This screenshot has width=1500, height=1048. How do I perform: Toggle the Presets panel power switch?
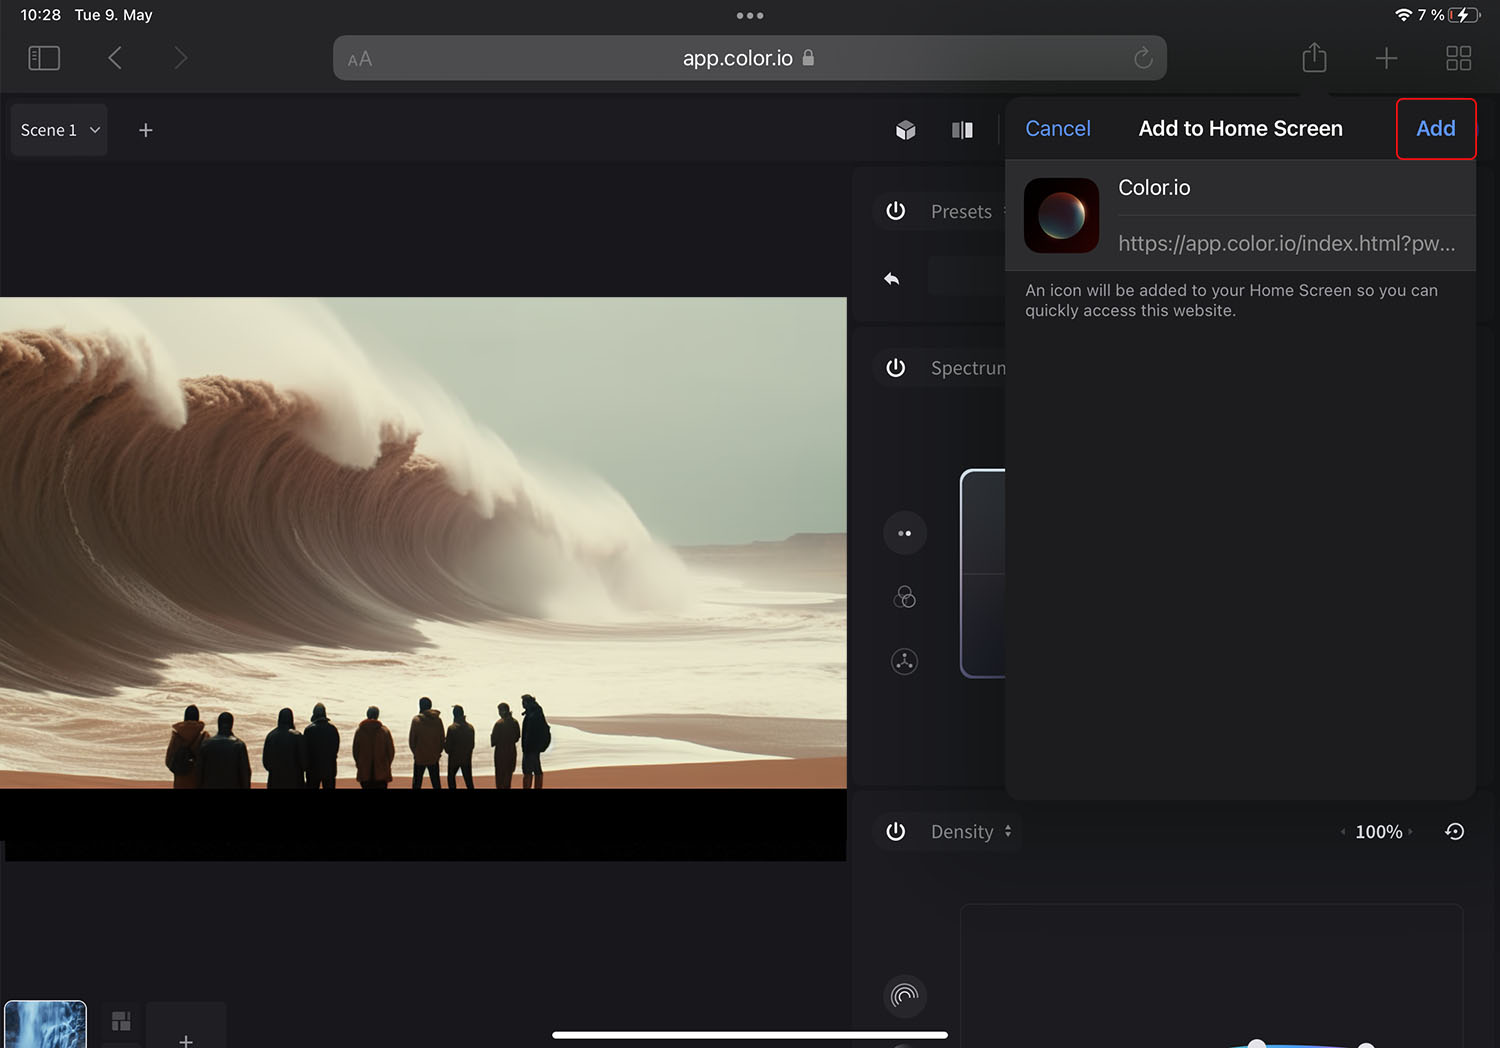[895, 211]
